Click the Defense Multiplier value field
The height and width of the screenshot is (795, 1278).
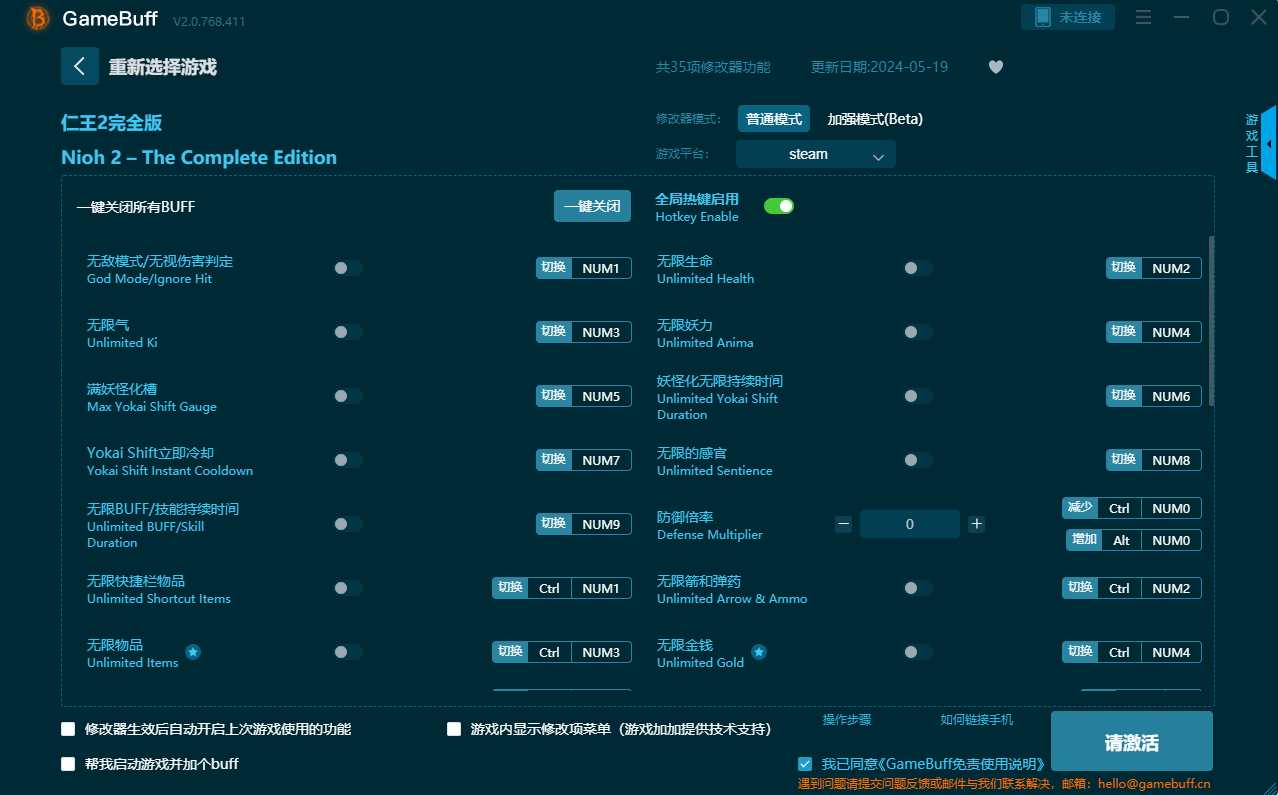[x=910, y=524]
